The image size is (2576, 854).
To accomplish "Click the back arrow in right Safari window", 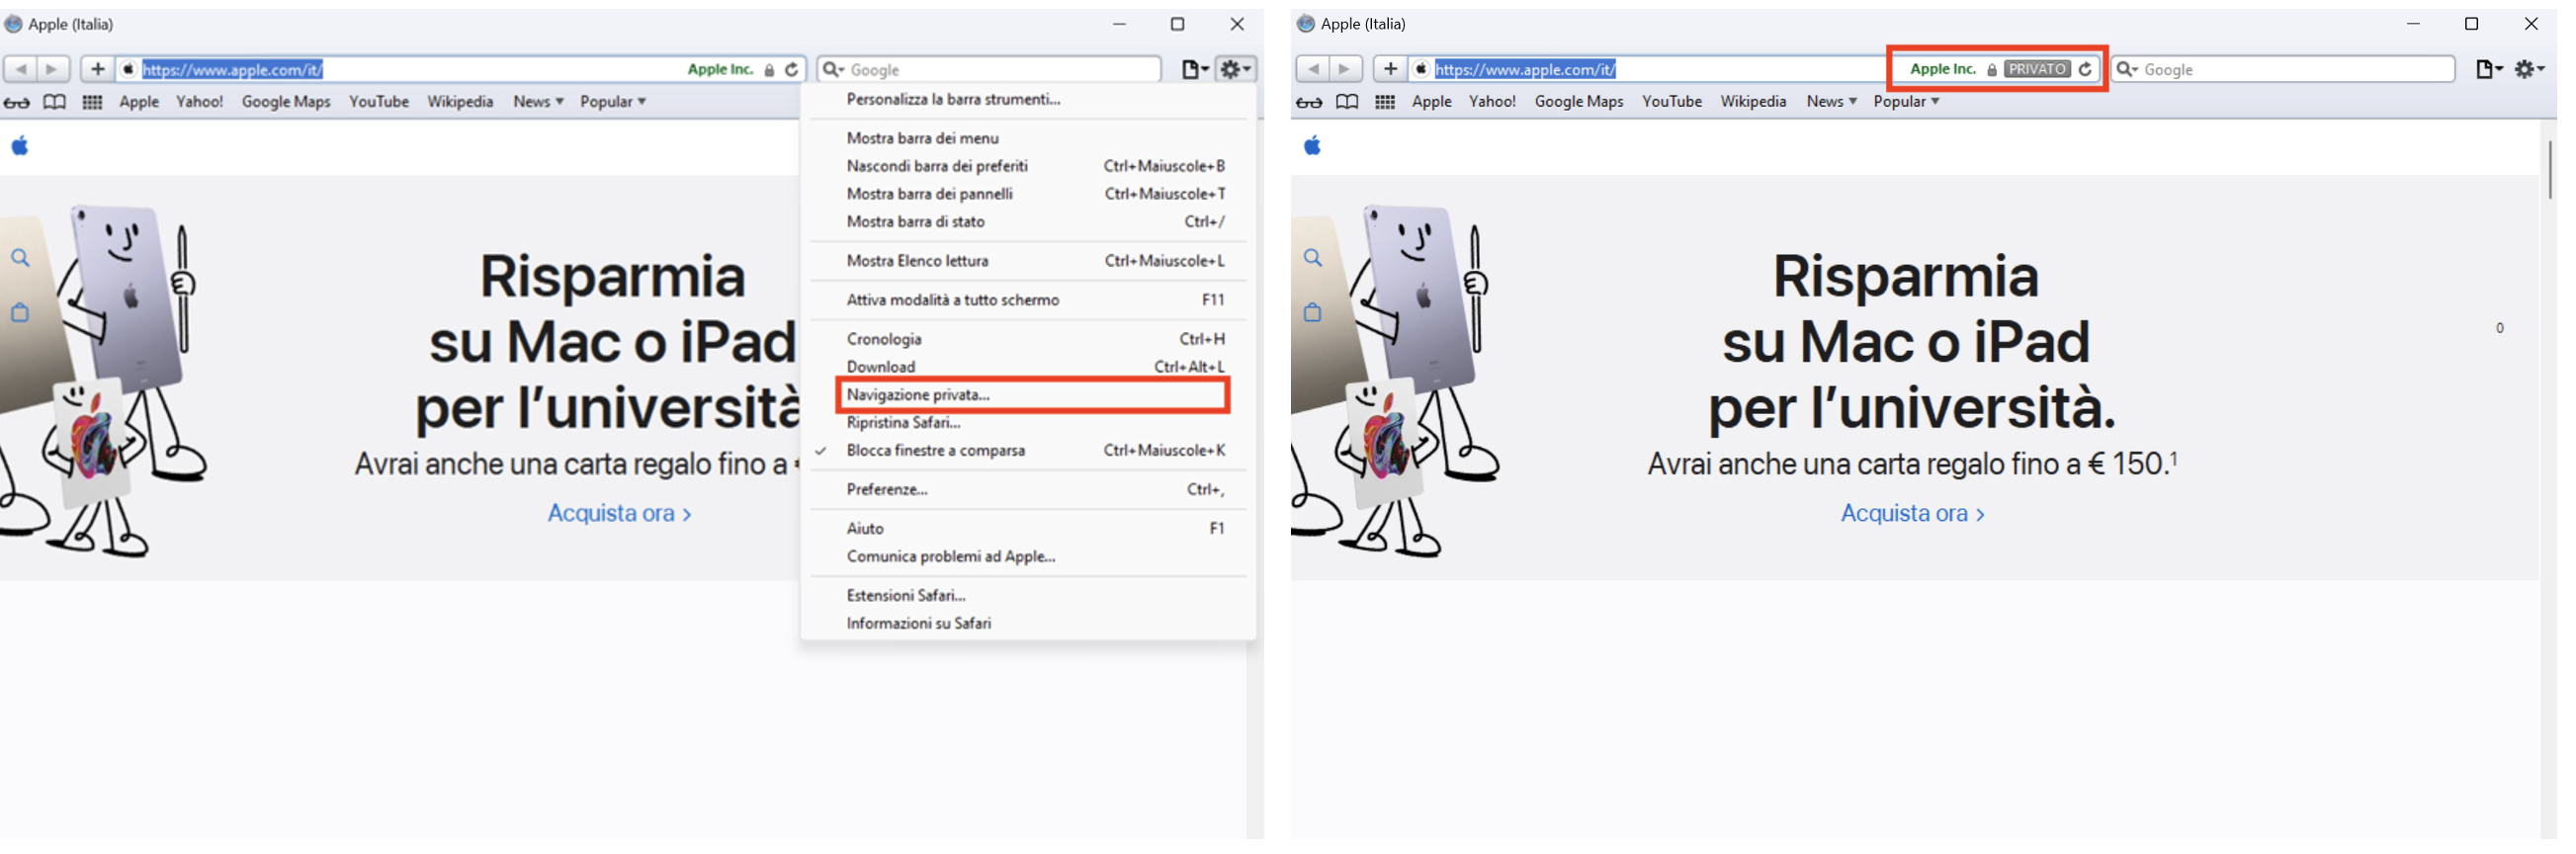I will (1314, 69).
